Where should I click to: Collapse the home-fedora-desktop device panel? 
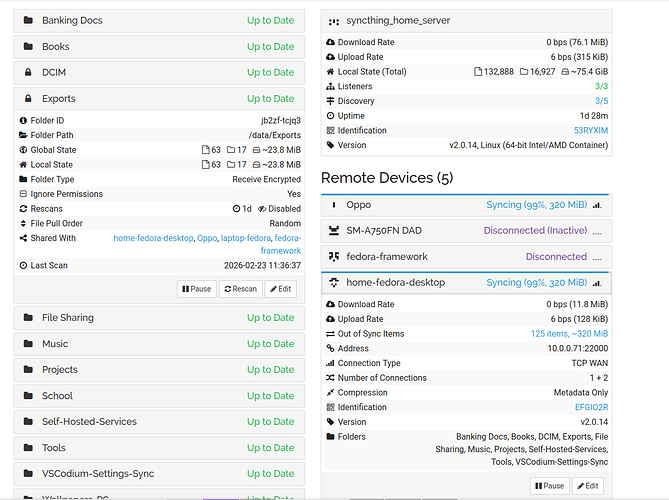coord(465,283)
